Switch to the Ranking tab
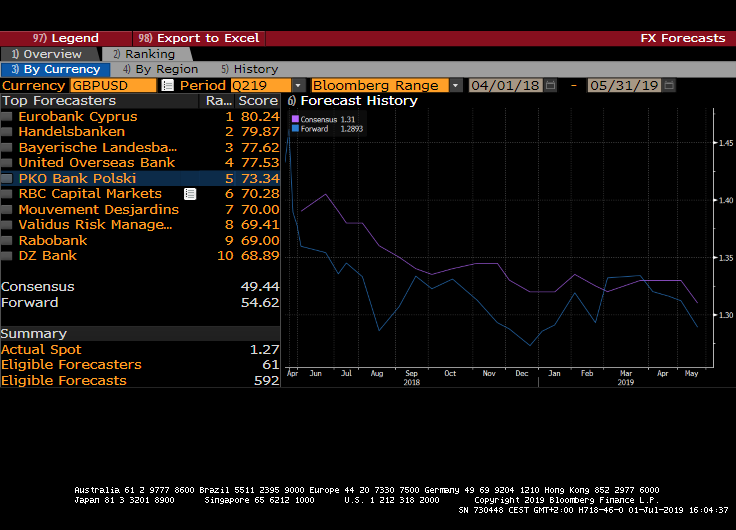This screenshot has height=530, width=736. pyautogui.click(x=143, y=54)
